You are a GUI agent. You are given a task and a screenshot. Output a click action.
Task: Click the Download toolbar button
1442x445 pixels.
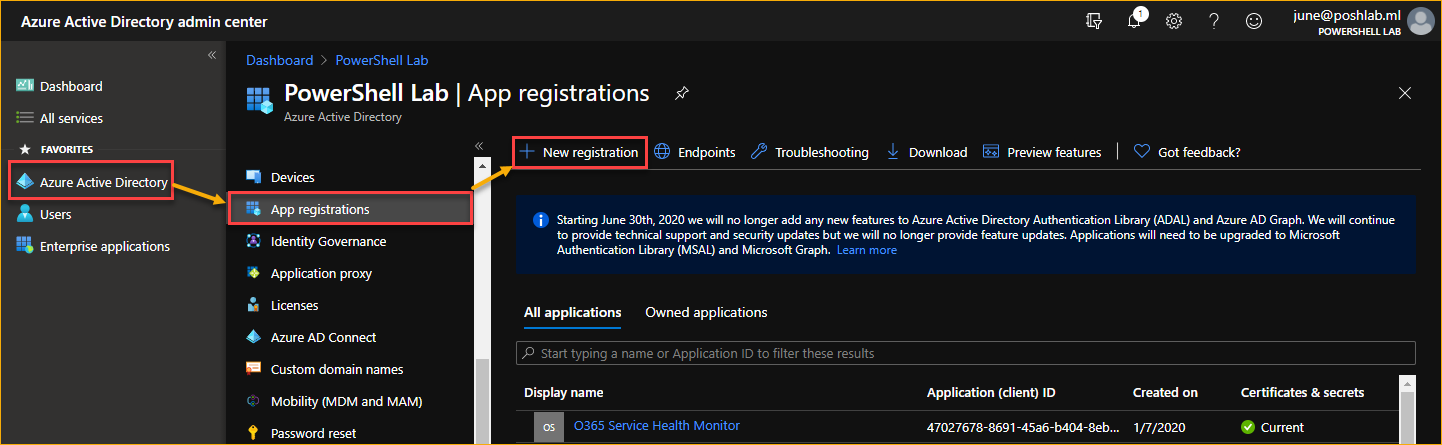pos(927,152)
